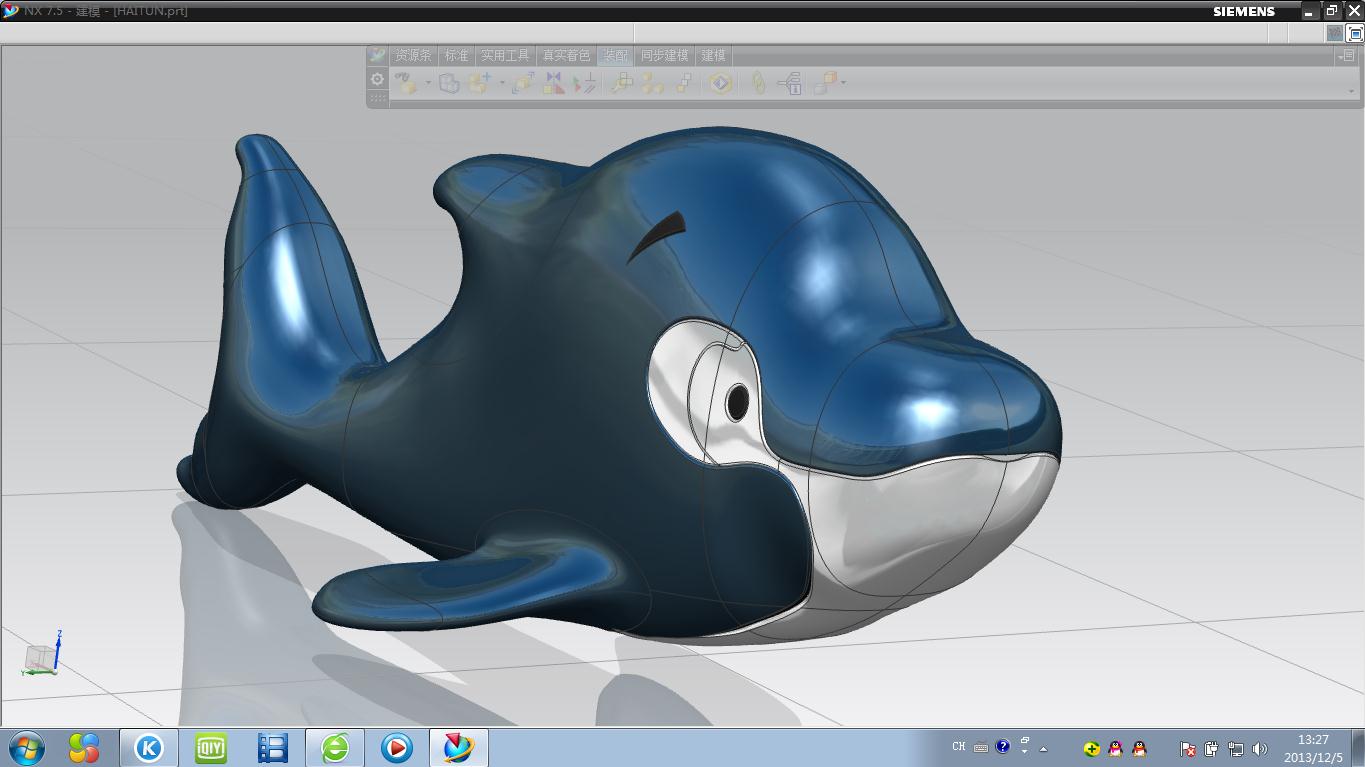The height and width of the screenshot is (767, 1365).
Task: Select the 真实着色 tab
Action: (x=566, y=56)
